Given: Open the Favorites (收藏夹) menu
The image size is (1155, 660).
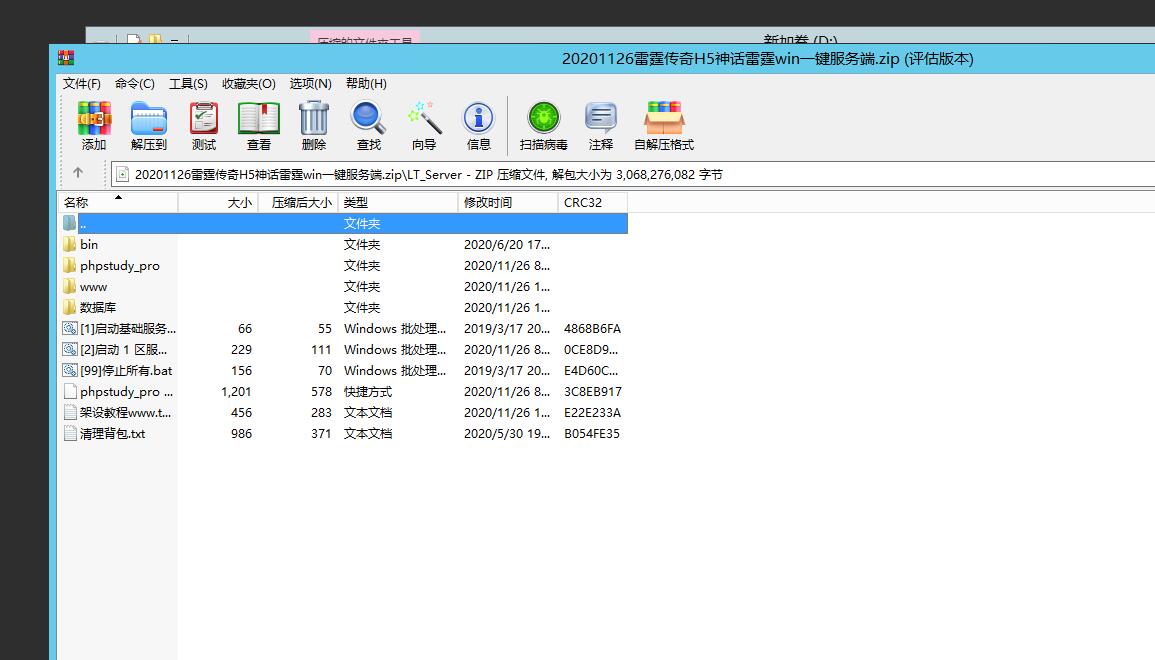Looking at the screenshot, I should [x=248, y=84].
